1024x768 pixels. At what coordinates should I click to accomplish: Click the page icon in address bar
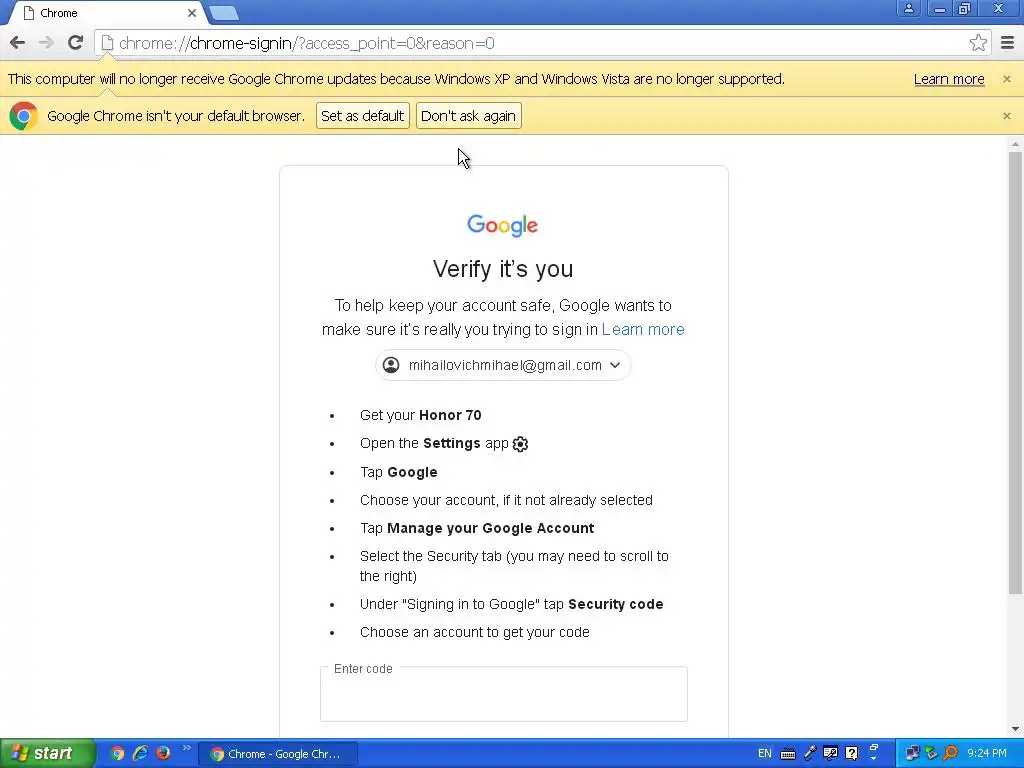(107, 43)
